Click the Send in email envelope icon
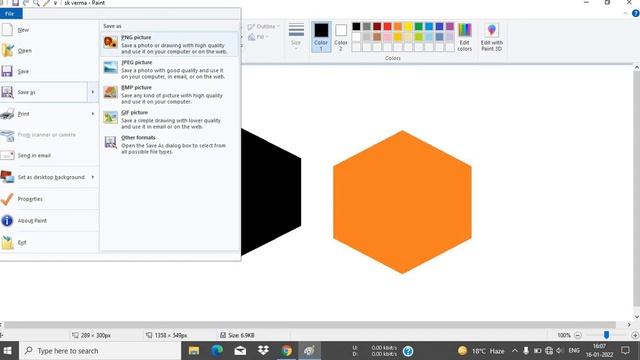The image size is (640, 360). 7,156
